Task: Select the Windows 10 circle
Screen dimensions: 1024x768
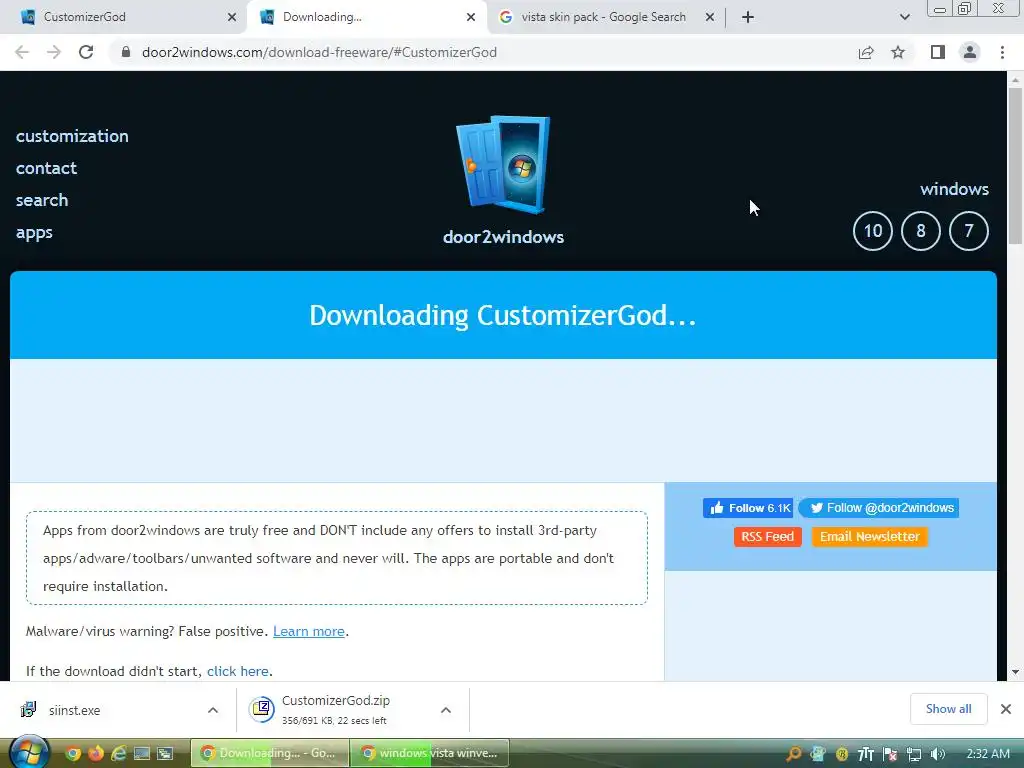Action: [x=872, y=231]
